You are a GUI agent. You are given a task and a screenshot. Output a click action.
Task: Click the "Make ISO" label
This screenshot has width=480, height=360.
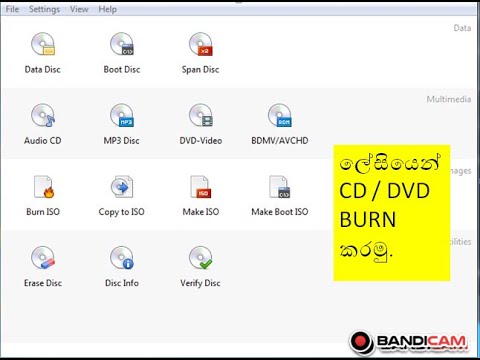[201, 212]
